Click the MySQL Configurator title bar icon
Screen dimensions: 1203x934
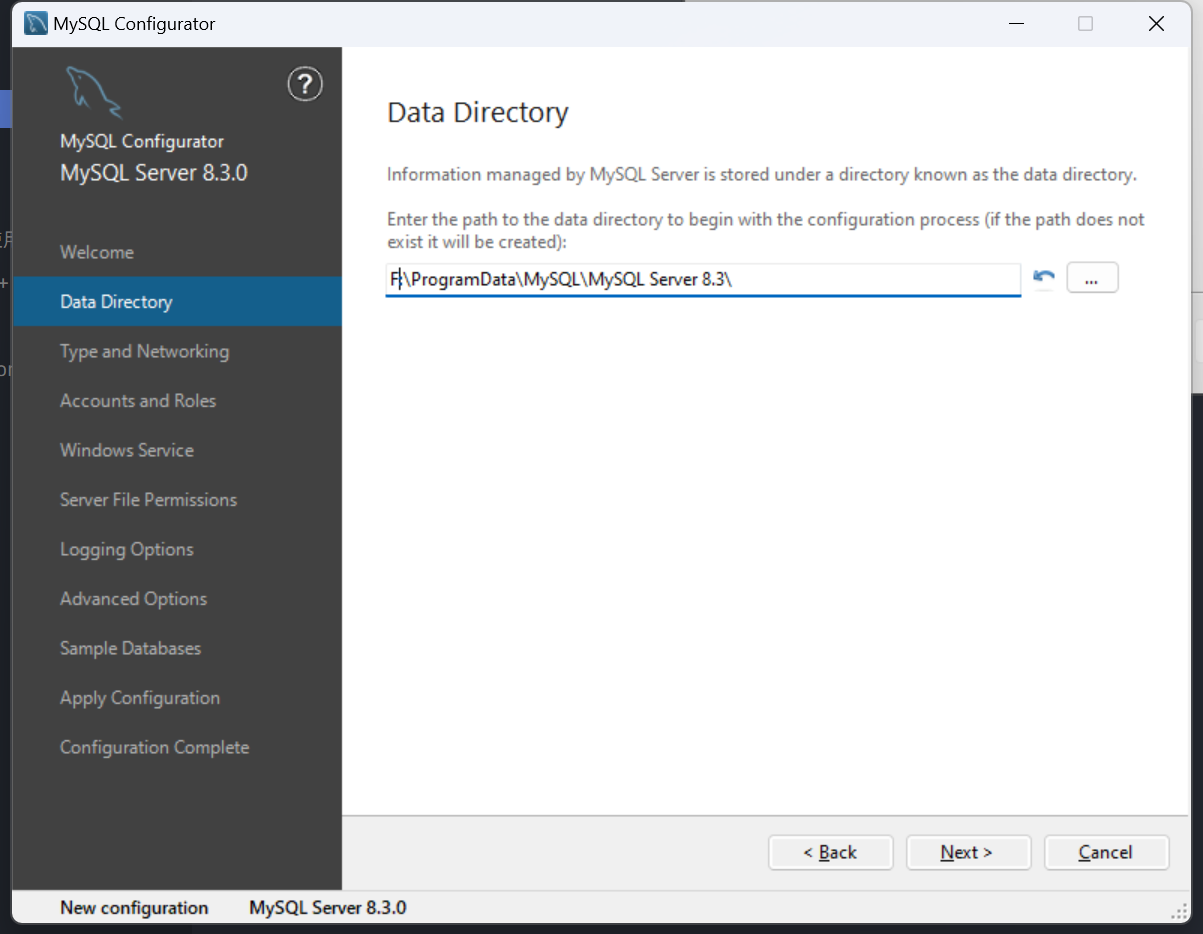point(36,23)
